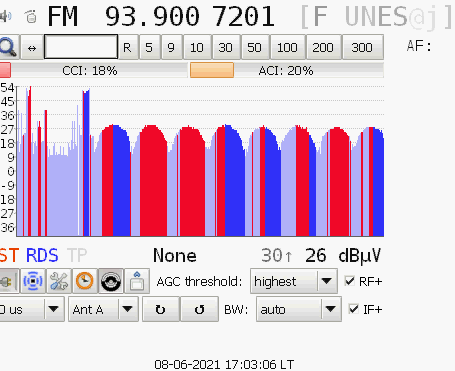Screen dimensions: 455x371
Task: Click the 93.900 frequency display
Action: pyautogui.click(x=152, y=16)
